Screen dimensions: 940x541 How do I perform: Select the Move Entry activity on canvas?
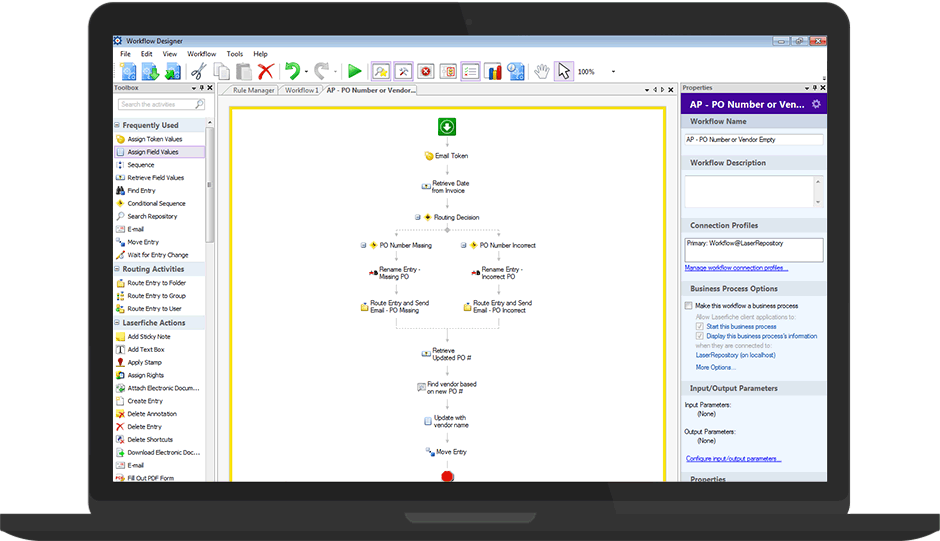tap(446, 452)
